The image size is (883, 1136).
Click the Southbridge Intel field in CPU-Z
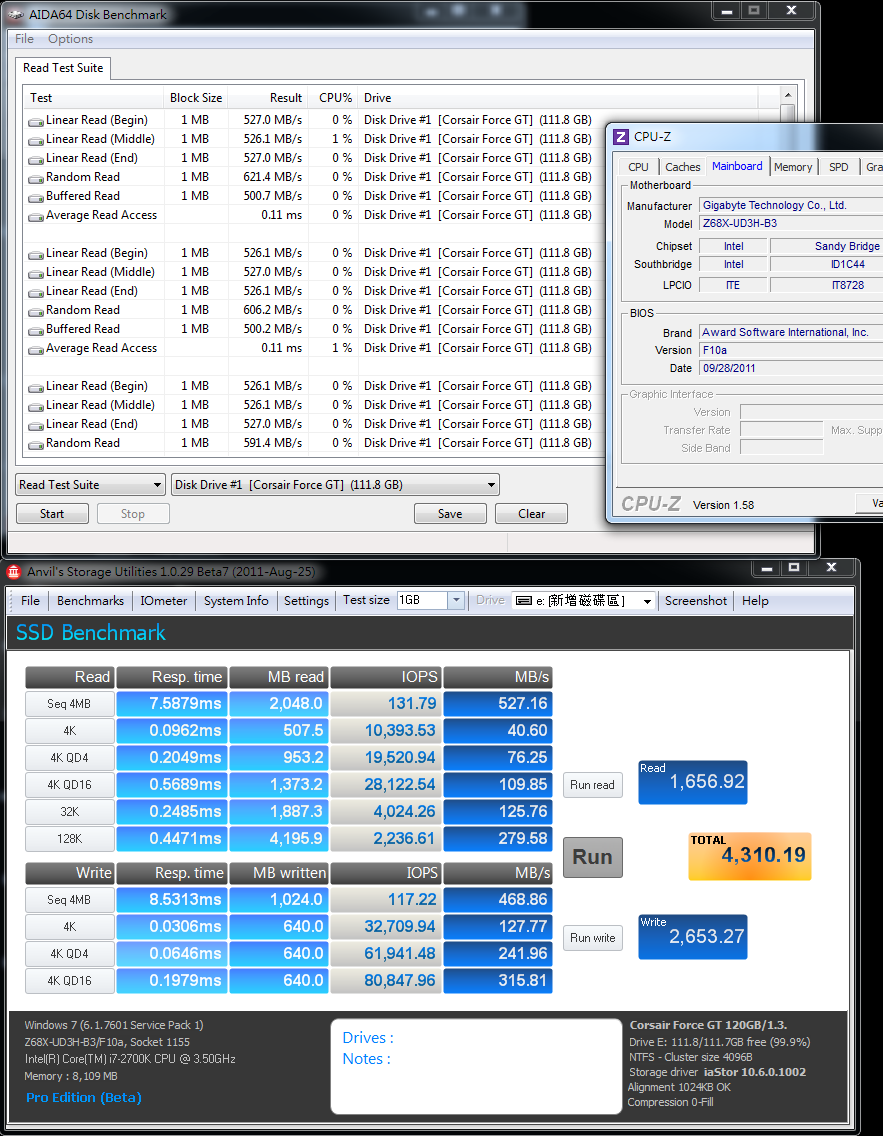tap(733, 264)
